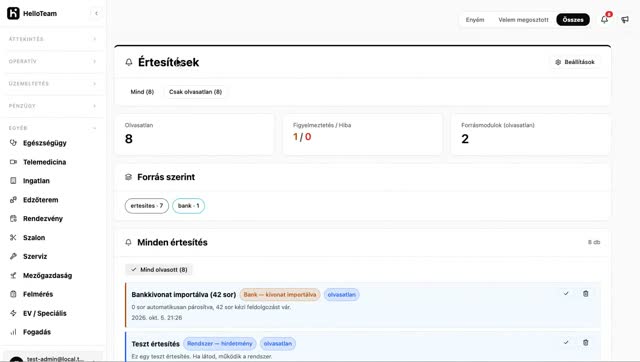Image resolution: width=640 pixels, height=362 pixels.
Task: Open the announcements megaphone icon
Action: 625,19
